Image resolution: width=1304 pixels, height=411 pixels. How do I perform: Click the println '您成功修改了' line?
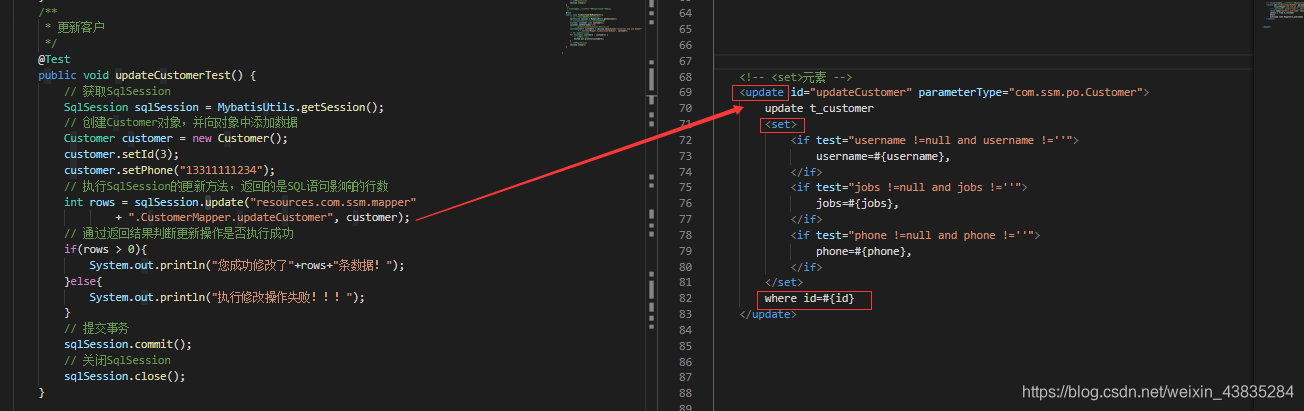pos(247,265)
